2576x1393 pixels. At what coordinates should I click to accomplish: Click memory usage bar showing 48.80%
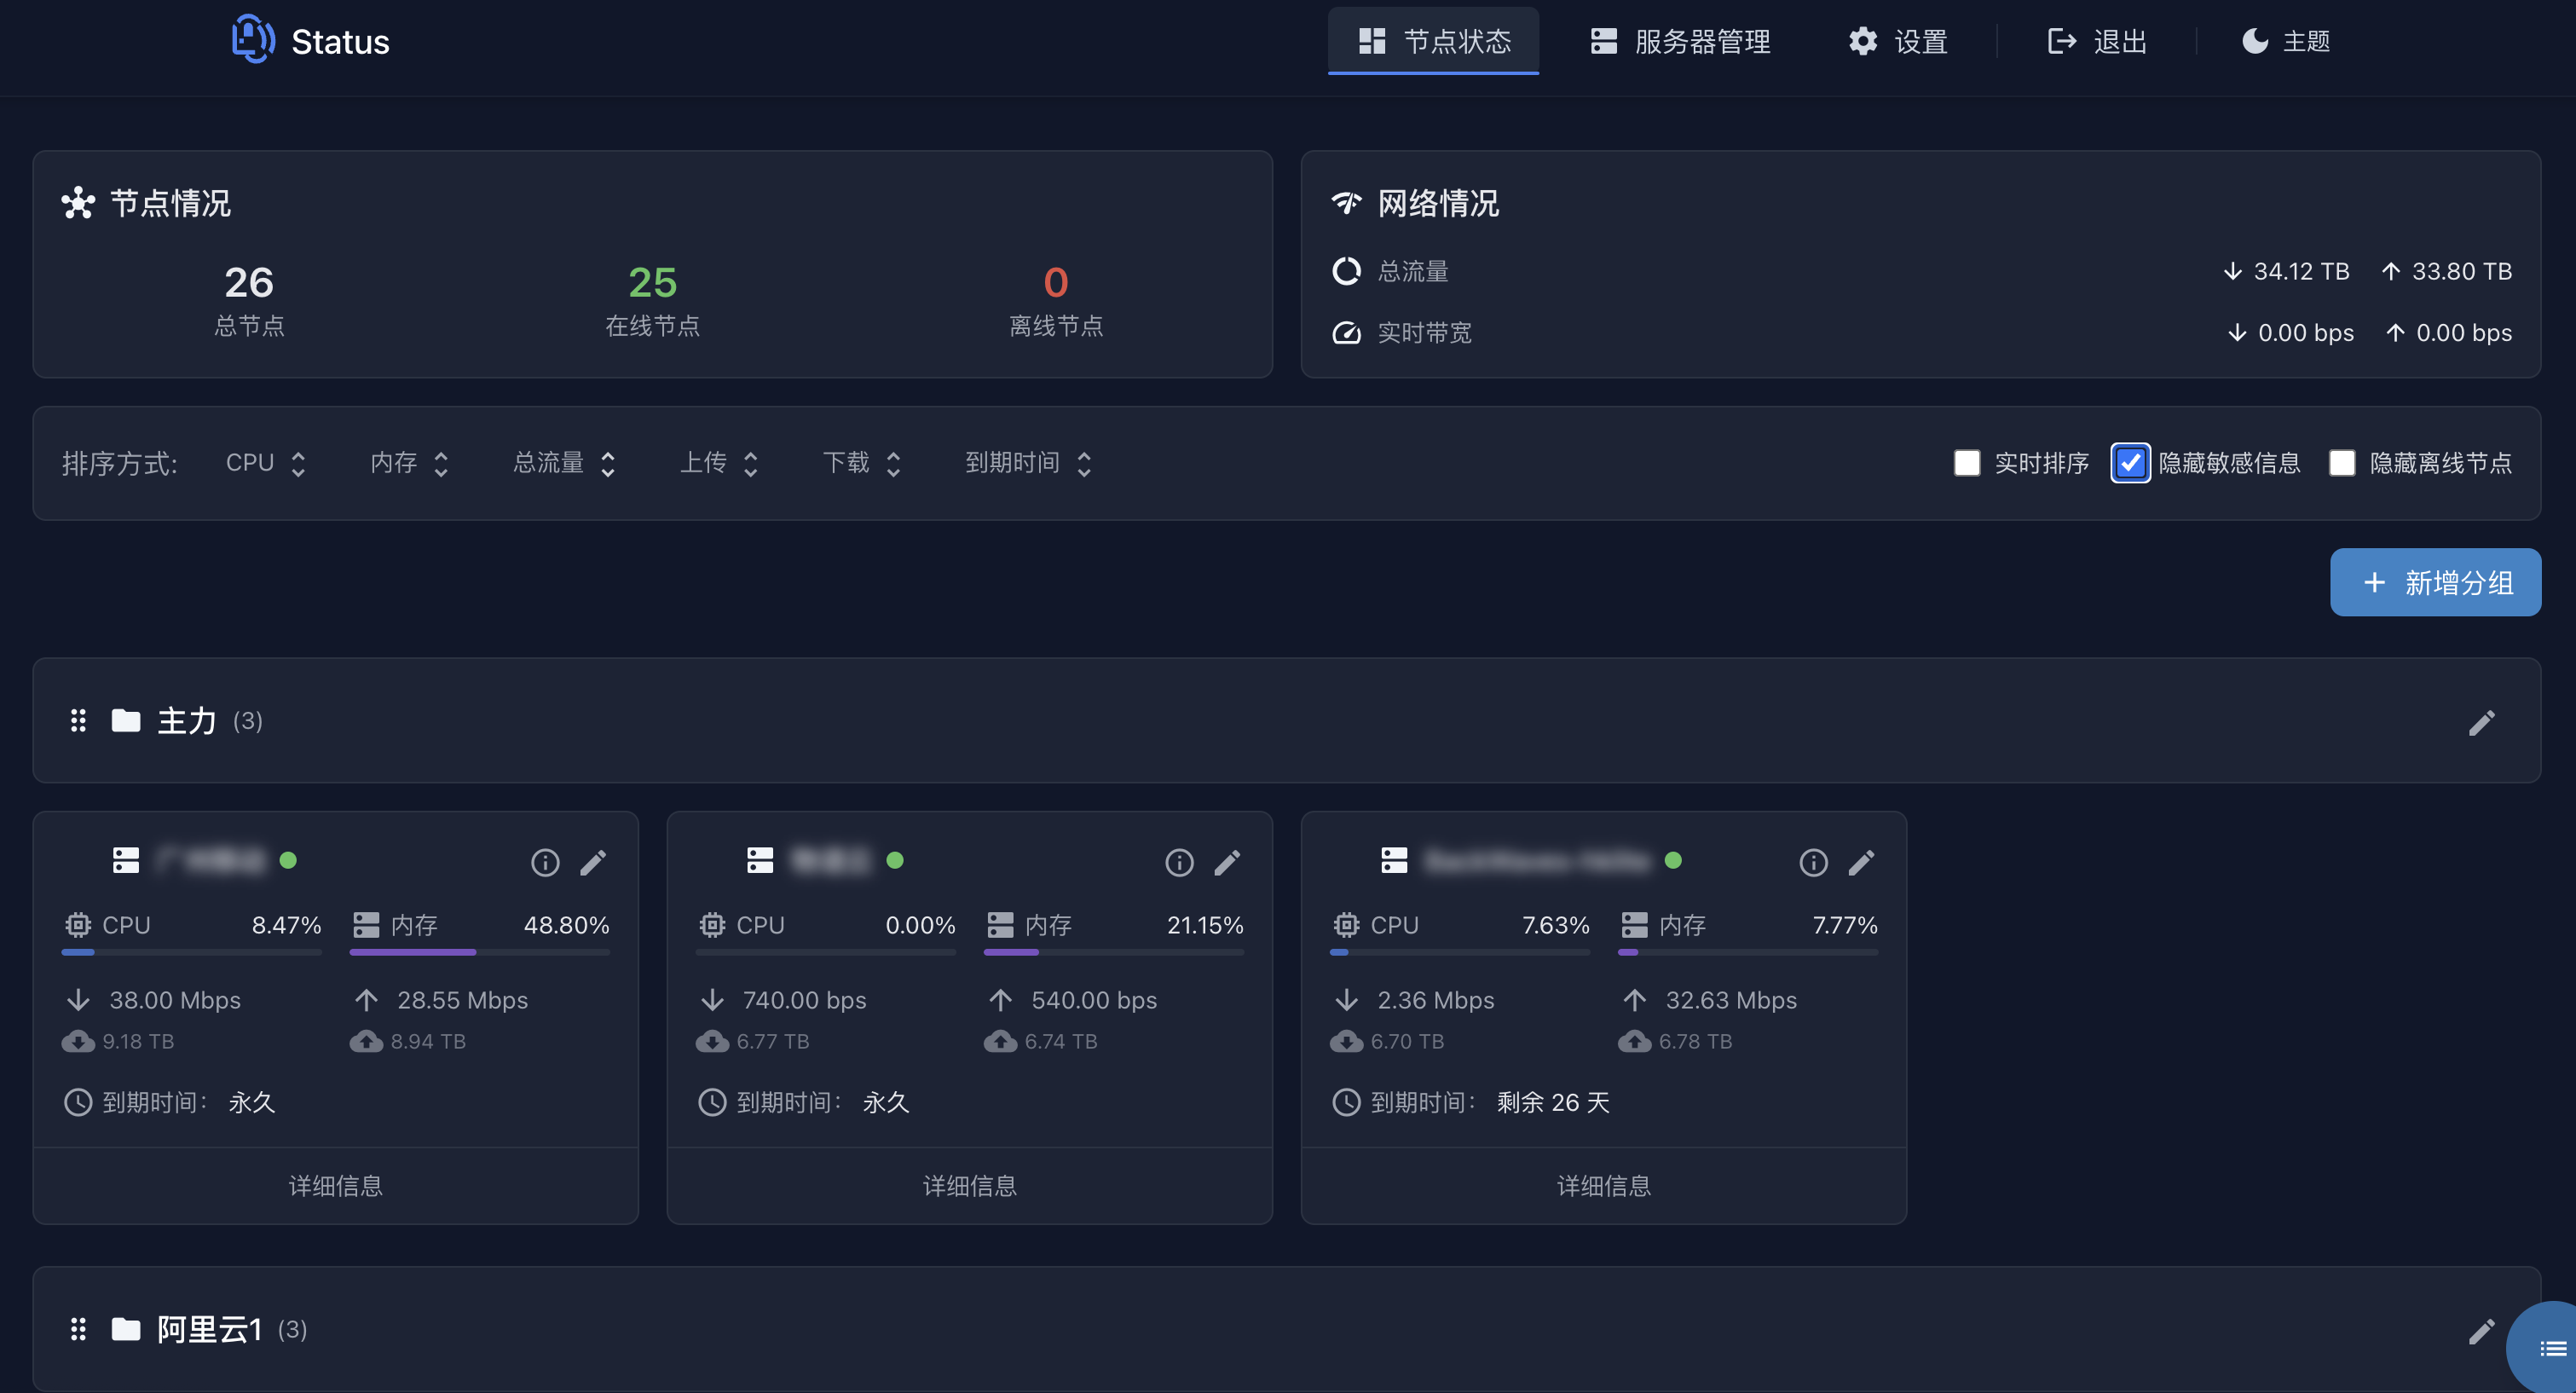480,952
